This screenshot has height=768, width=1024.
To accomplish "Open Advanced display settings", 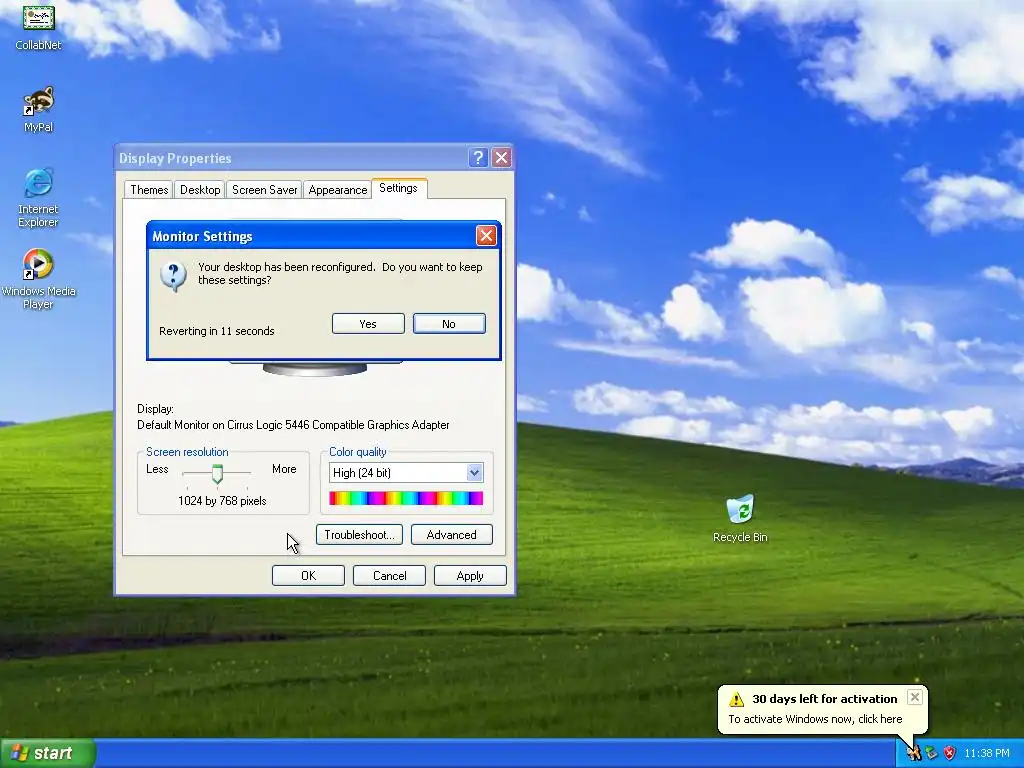I will point(451,535).
